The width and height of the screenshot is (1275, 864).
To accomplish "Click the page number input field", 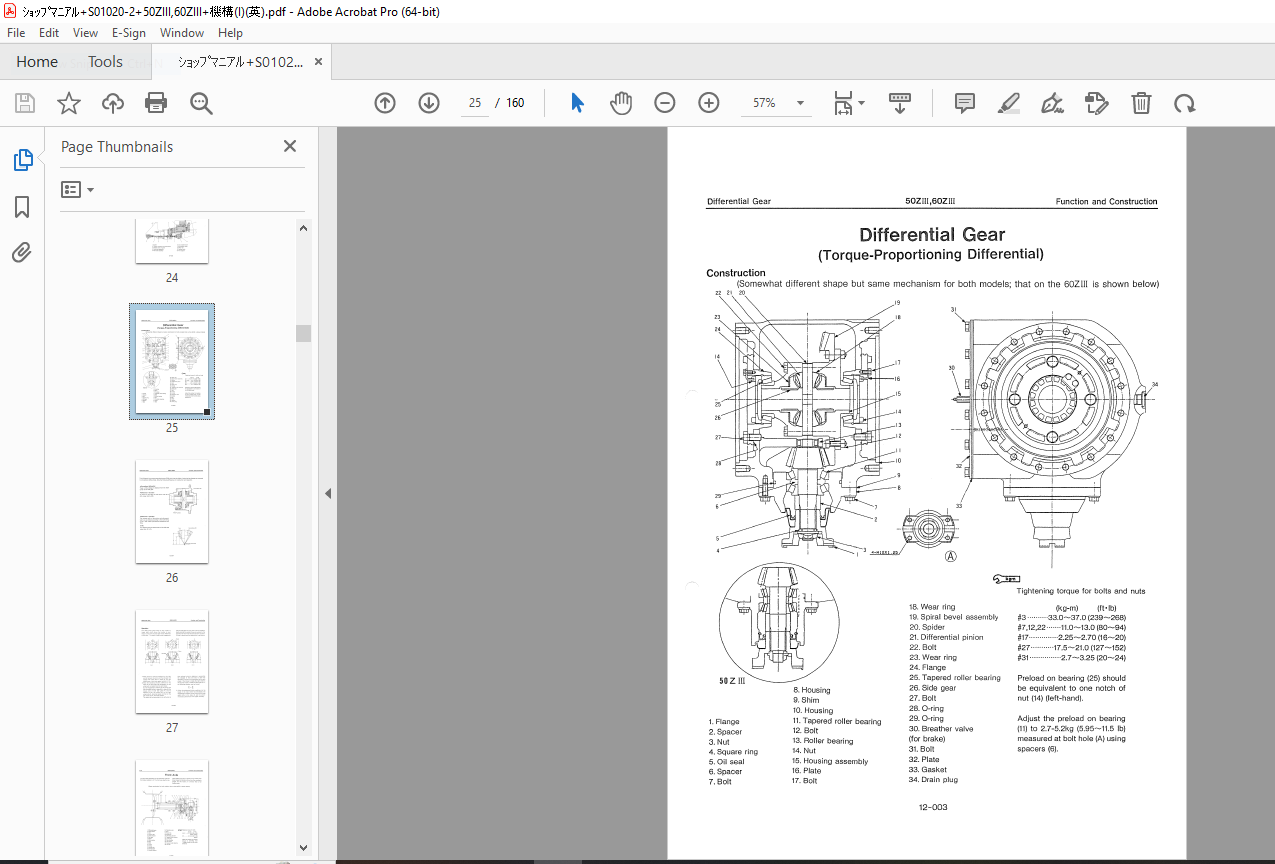I will click(475, 103).
